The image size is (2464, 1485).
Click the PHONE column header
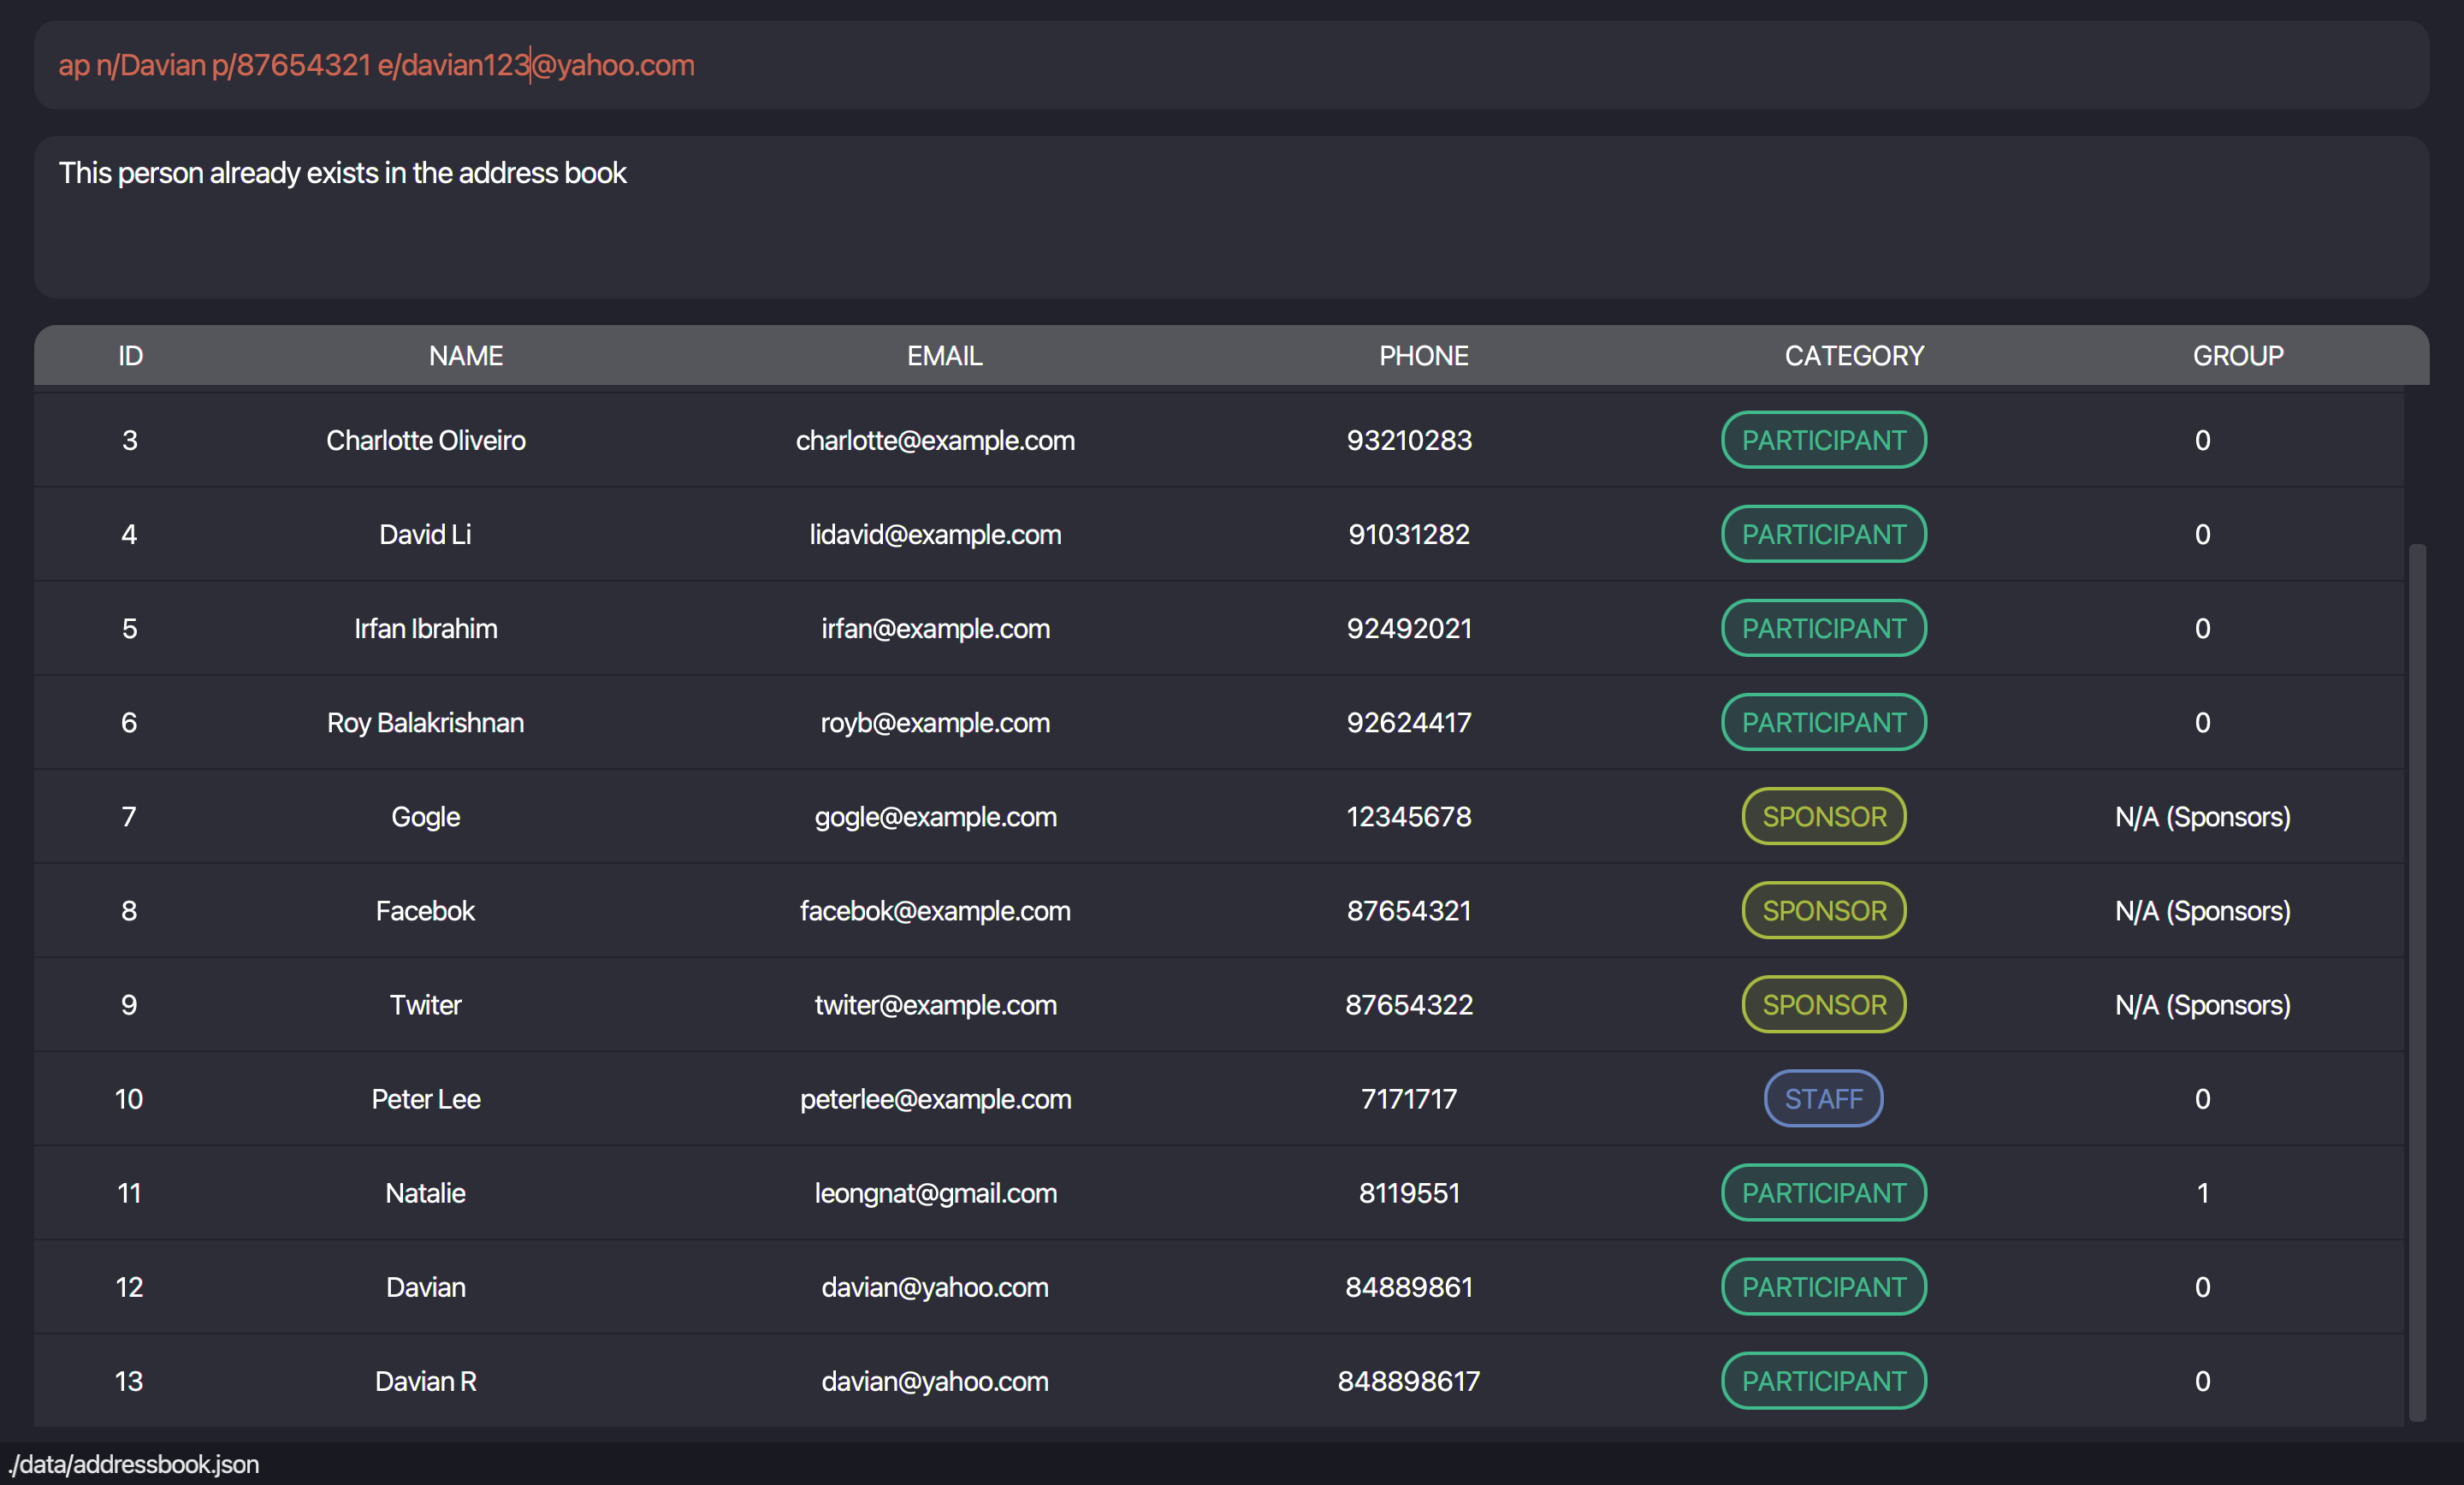1424,356
